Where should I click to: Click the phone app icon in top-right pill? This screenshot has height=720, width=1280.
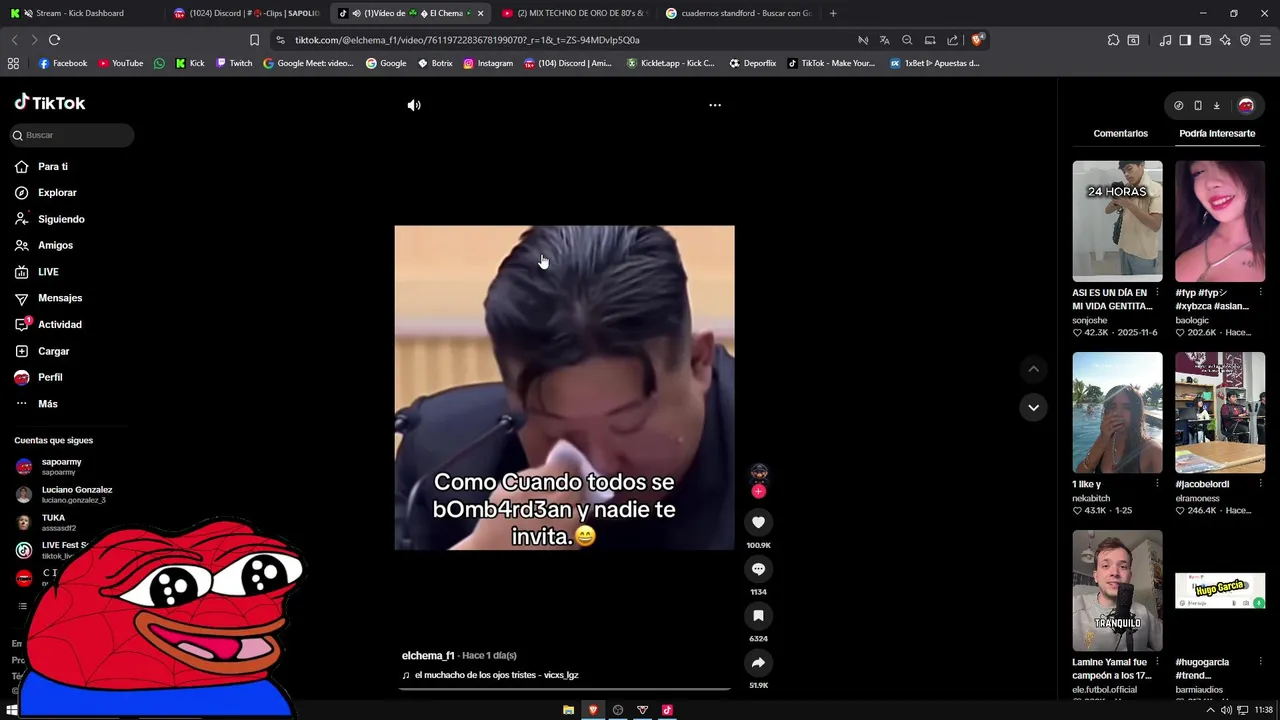click(1198, 105)
